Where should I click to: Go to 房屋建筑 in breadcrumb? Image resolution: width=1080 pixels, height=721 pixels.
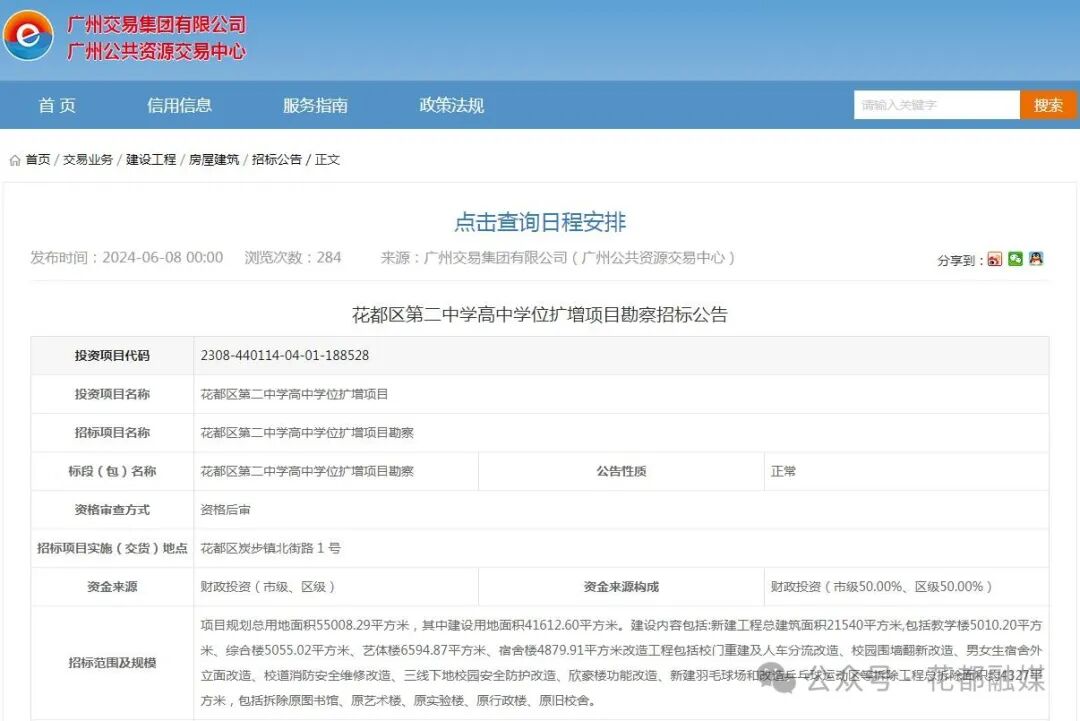pyautogui.click(x=214, y=160)
